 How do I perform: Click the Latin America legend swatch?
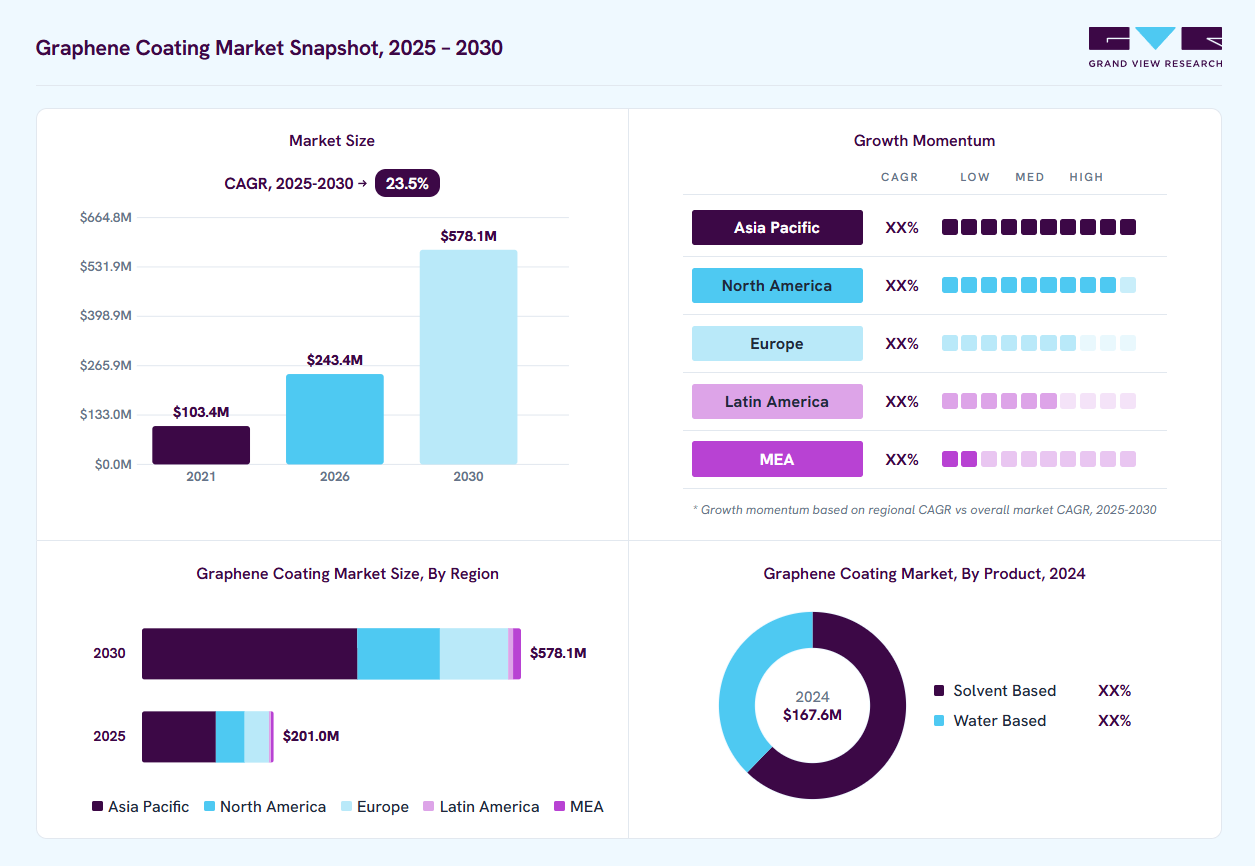[429, 806]
